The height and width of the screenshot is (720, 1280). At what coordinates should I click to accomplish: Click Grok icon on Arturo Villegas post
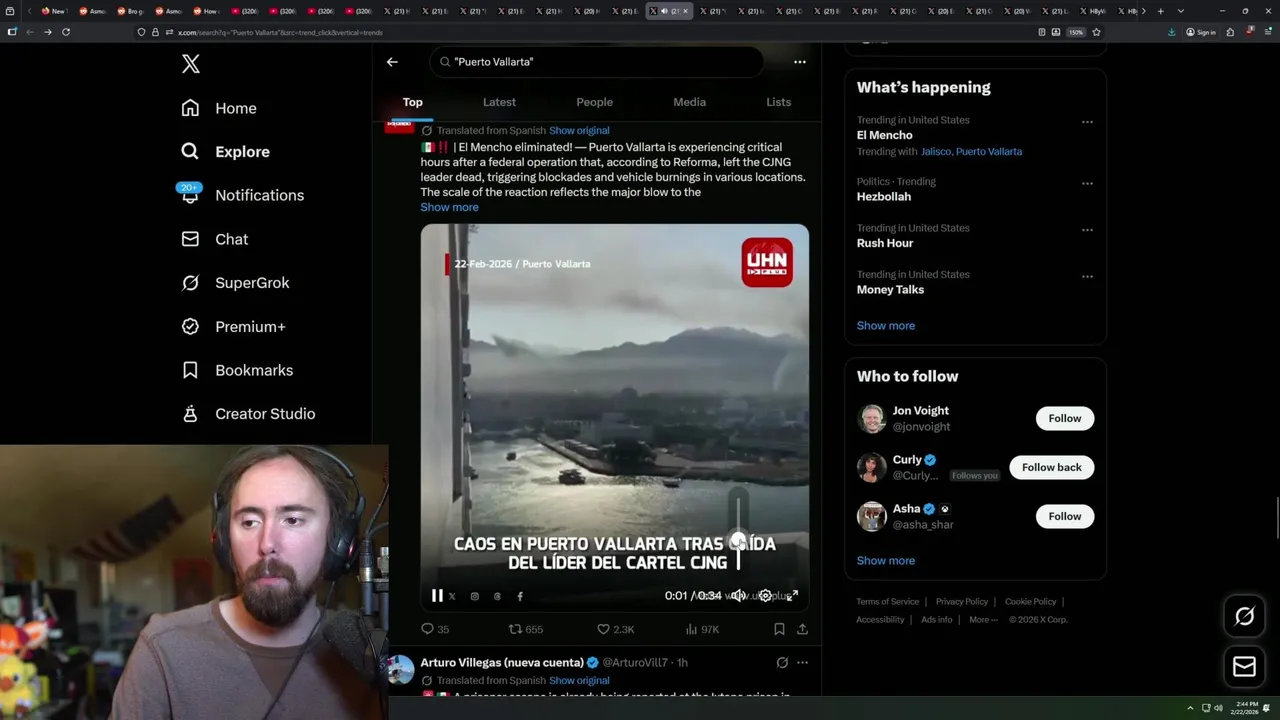(782, 662)
